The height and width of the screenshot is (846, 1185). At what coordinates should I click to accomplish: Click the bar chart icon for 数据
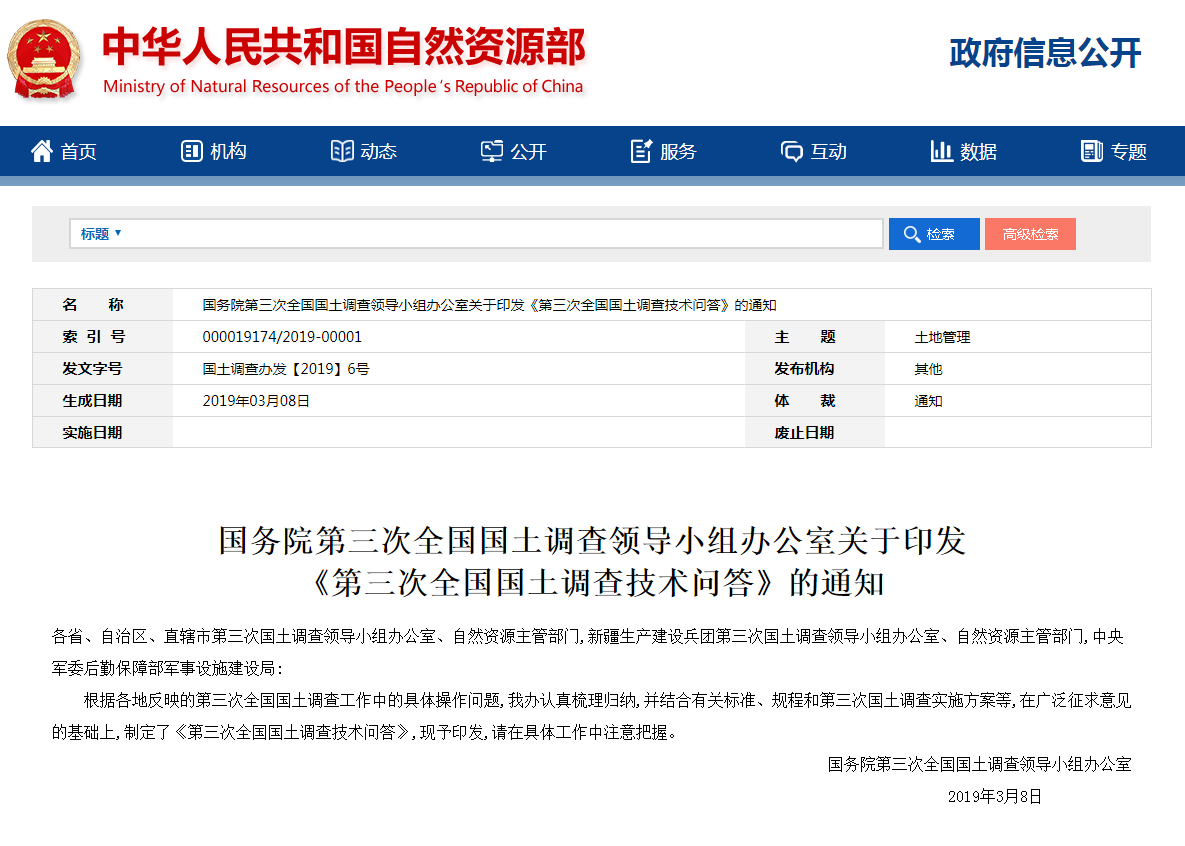click(941, 151)
